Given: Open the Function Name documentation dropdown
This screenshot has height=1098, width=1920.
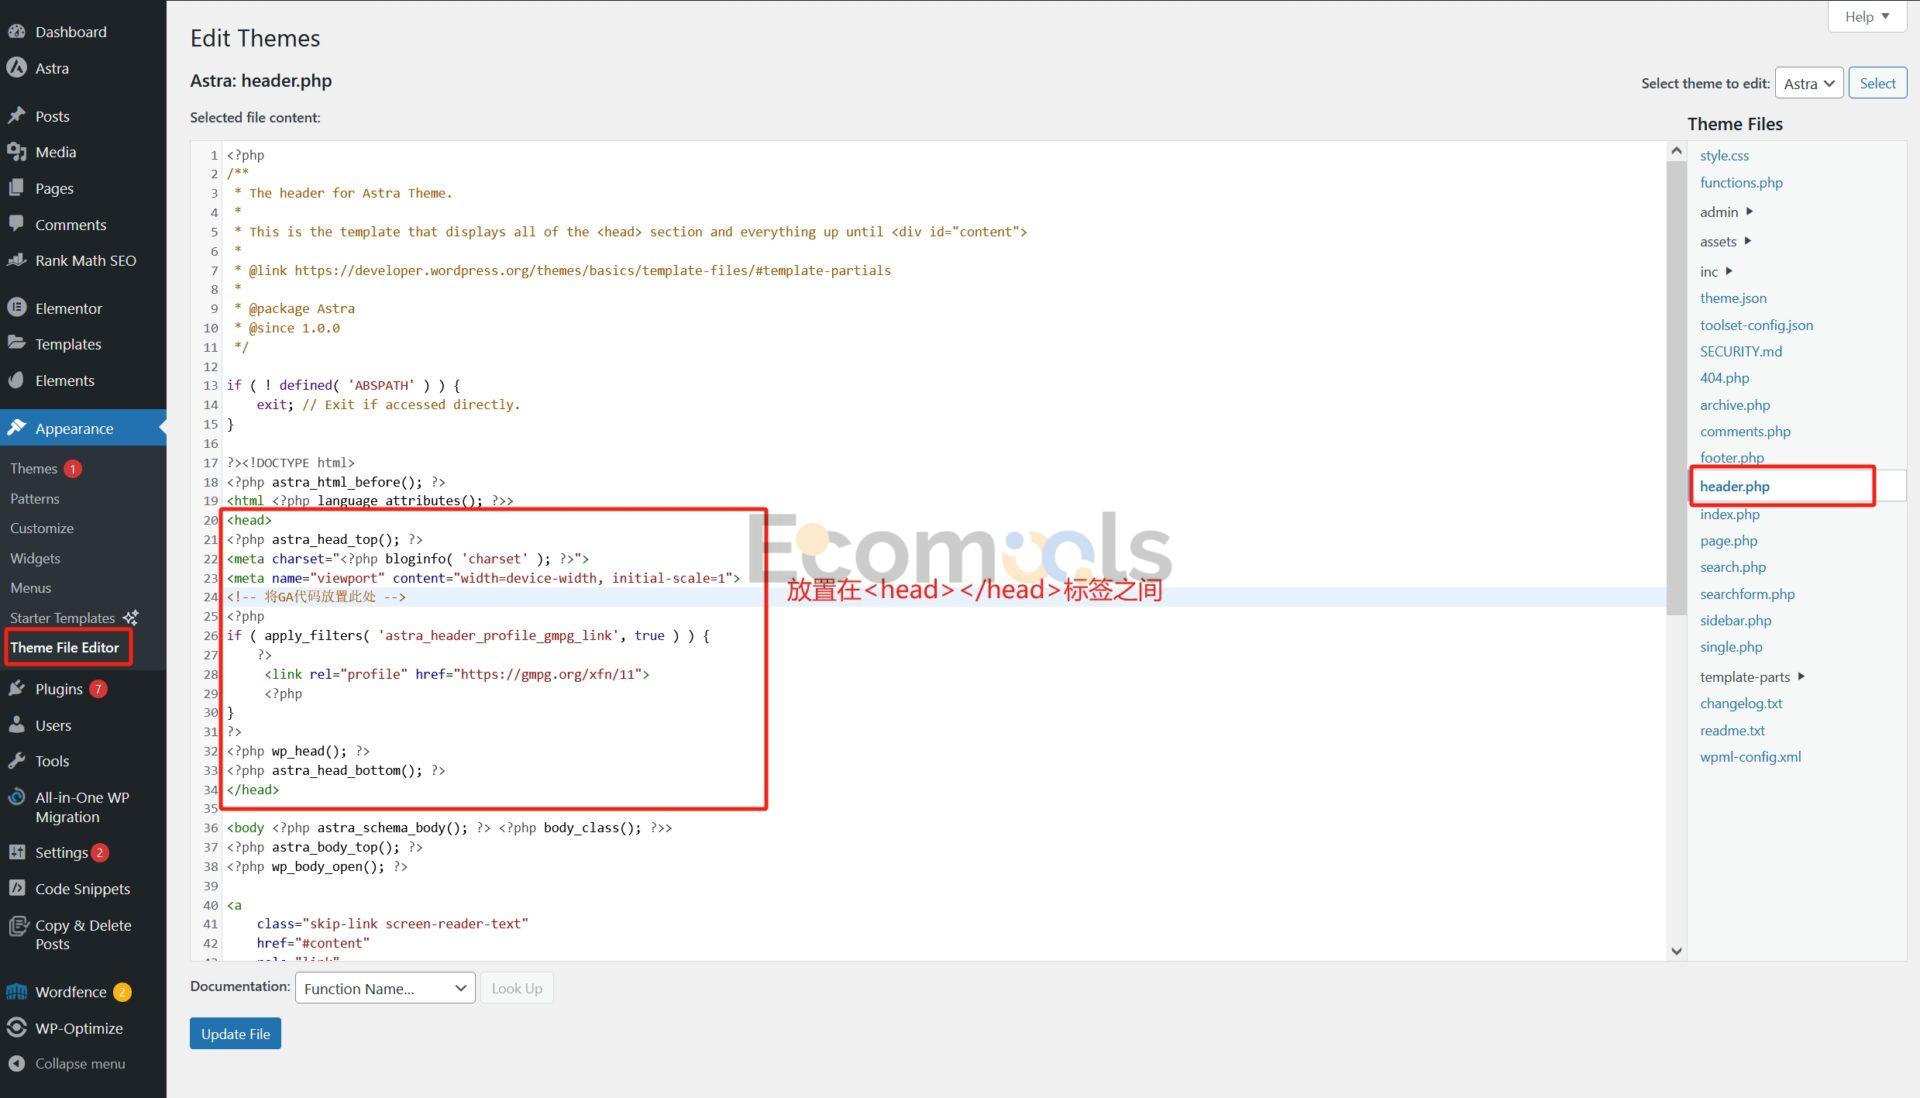Looking at the screenshot, I should (384, 988).
